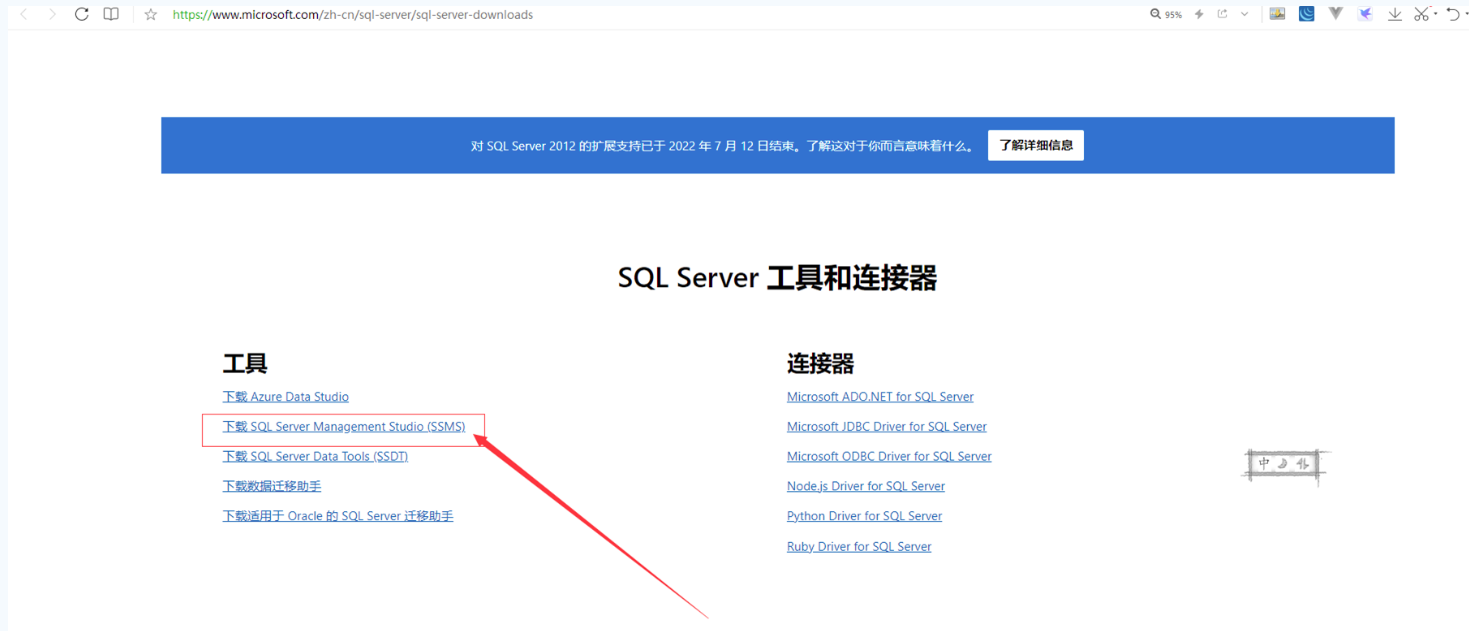
Task: Open the browser downloads panel
Action: click(x=1394, y=14)
